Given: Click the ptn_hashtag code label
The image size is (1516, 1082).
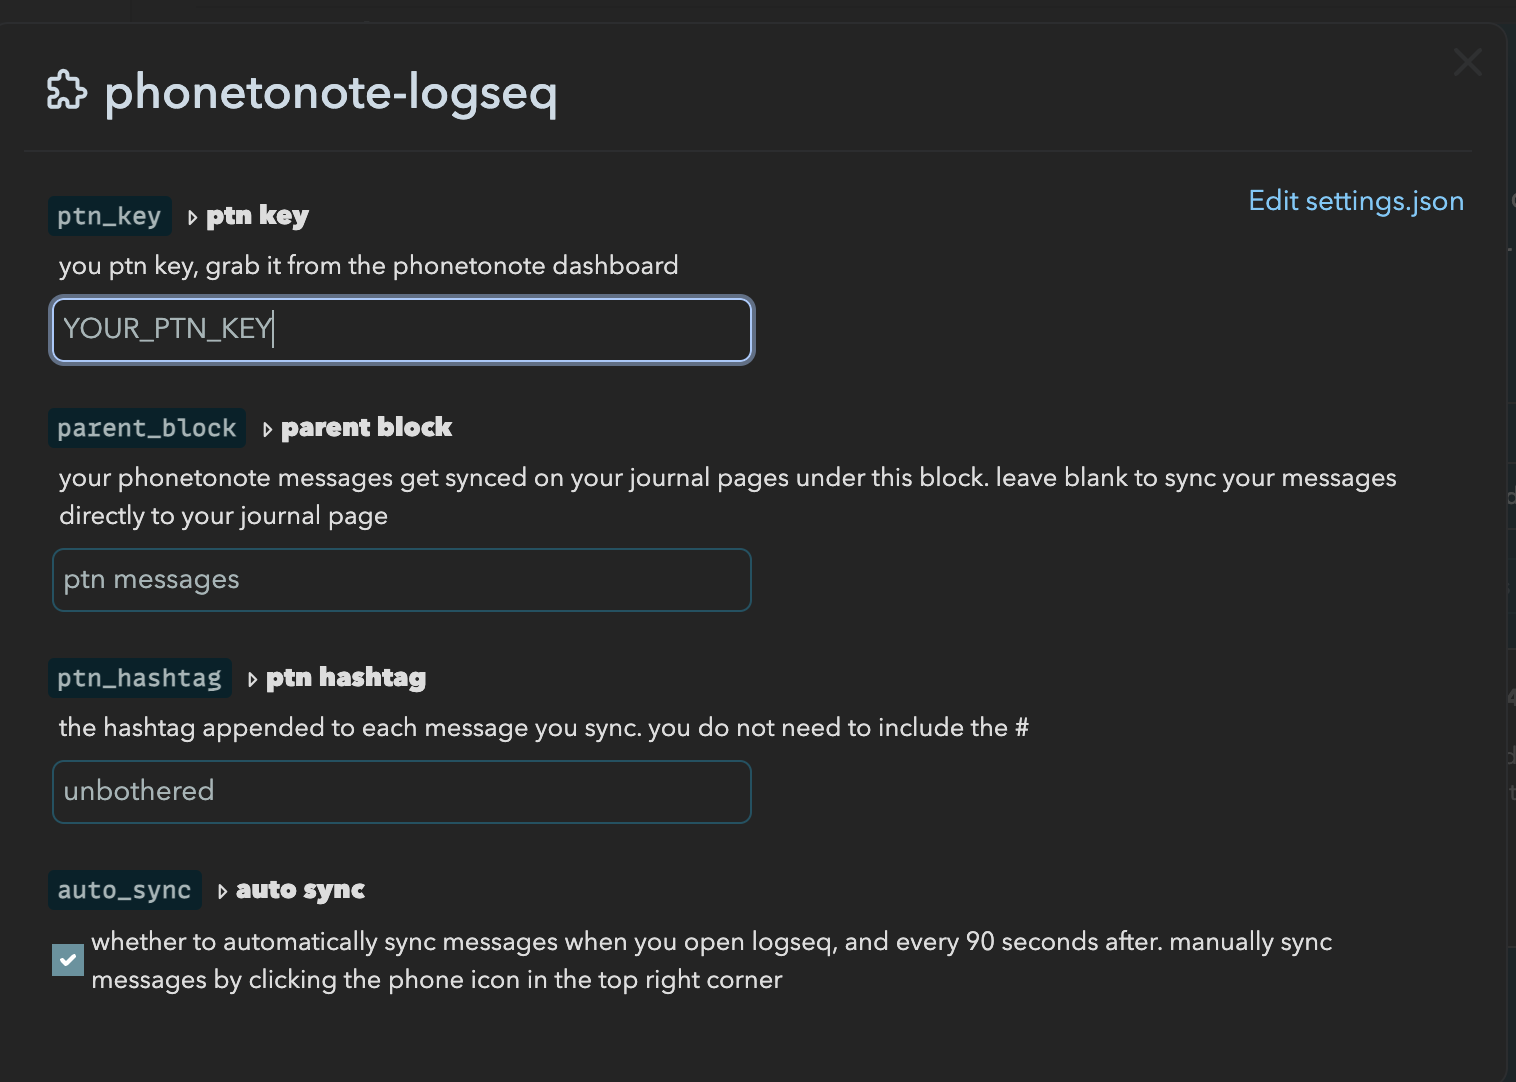Looking at the screenshot, I should [140, 678].
